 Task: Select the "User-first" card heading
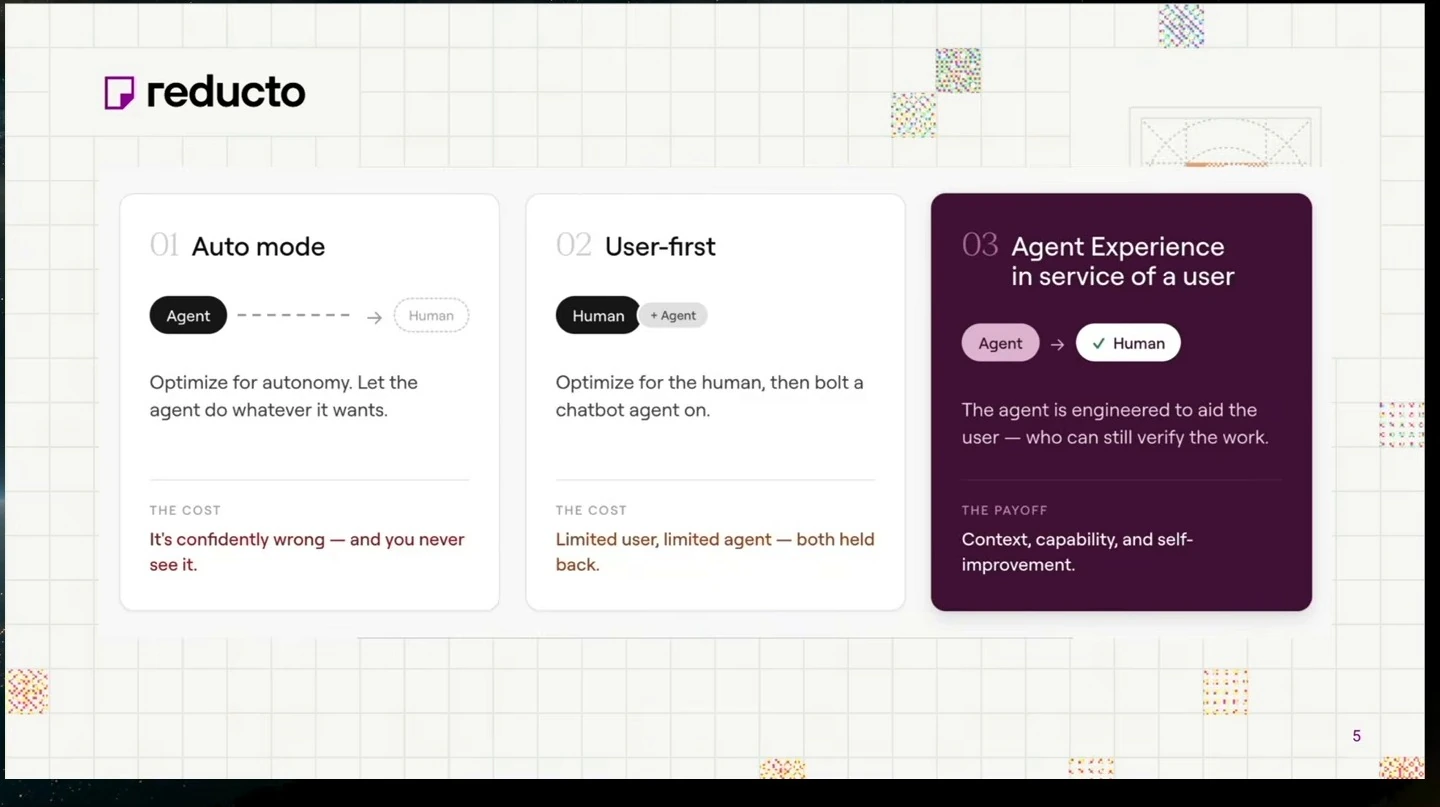[660, 247]
